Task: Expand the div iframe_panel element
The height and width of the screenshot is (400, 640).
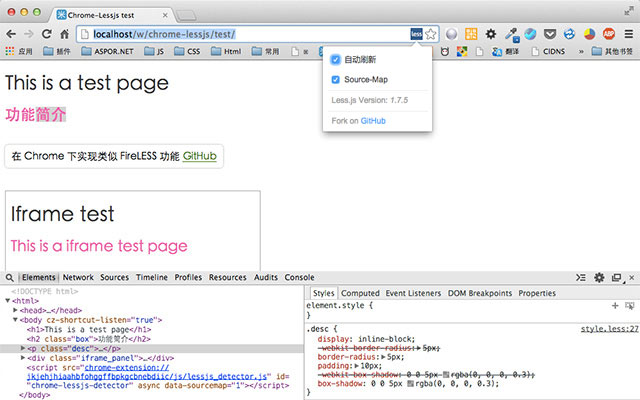Action: pos(23,358)
